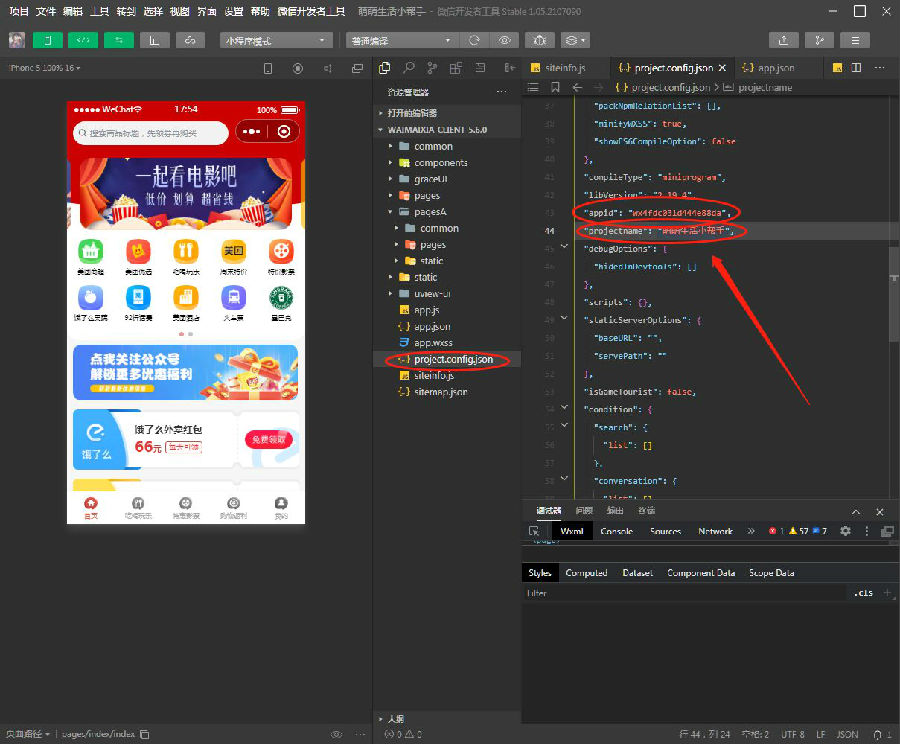Click the Filter input in the Styles pane
900x744 pixels.
[680, 593]
